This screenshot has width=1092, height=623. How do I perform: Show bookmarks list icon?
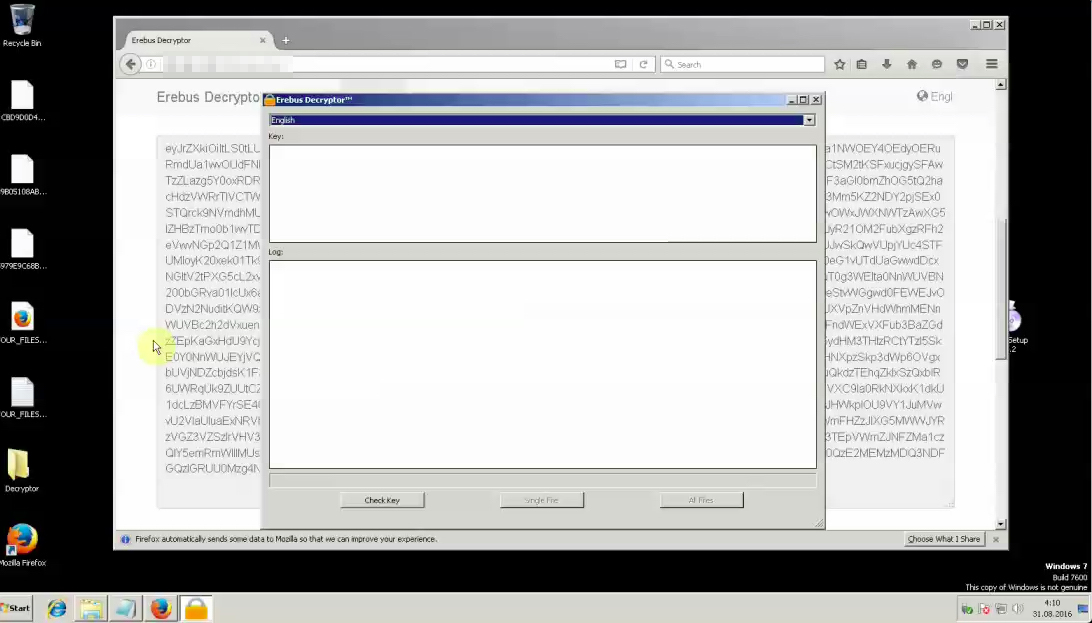pyautogui.click(x=861, y=64)
